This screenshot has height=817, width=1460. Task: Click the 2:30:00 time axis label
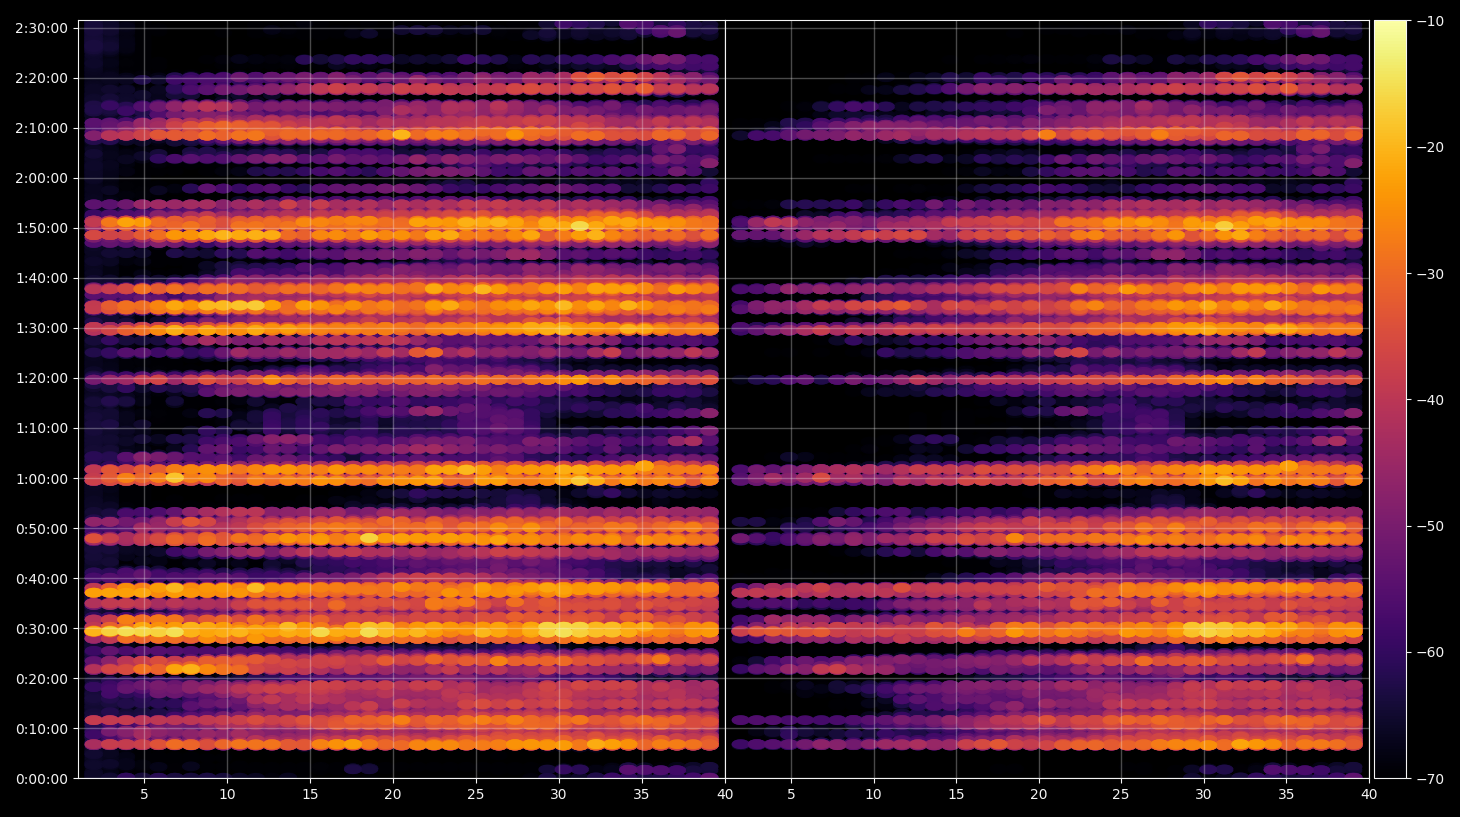pyautogui.click(x=41, y=28)
